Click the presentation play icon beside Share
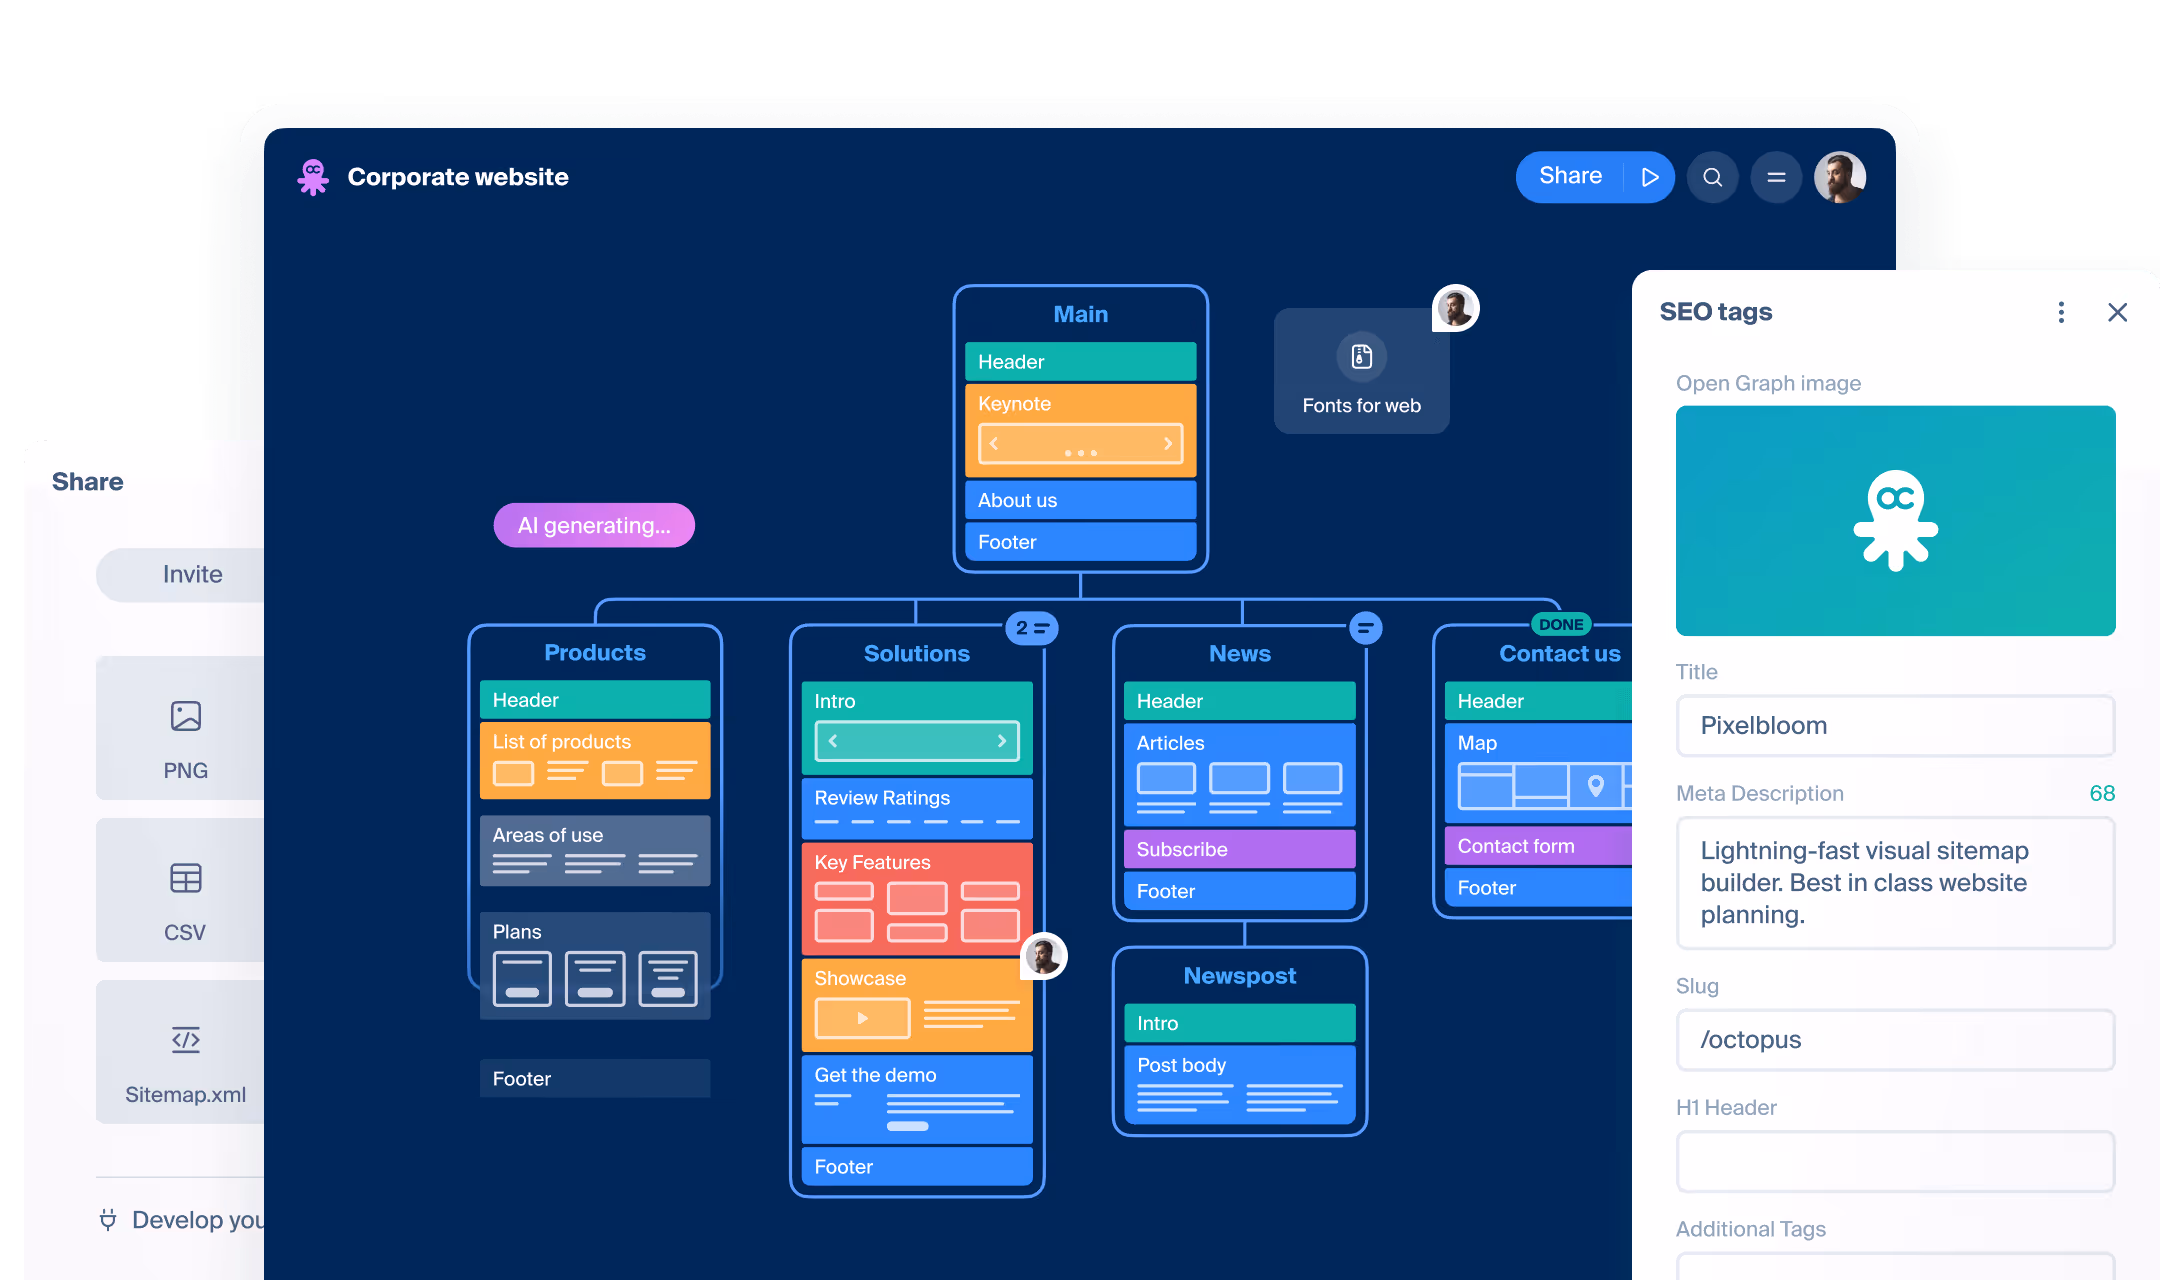Screen dimensions: 2160x1280 pyautogui.click(x=1649, y=176)
